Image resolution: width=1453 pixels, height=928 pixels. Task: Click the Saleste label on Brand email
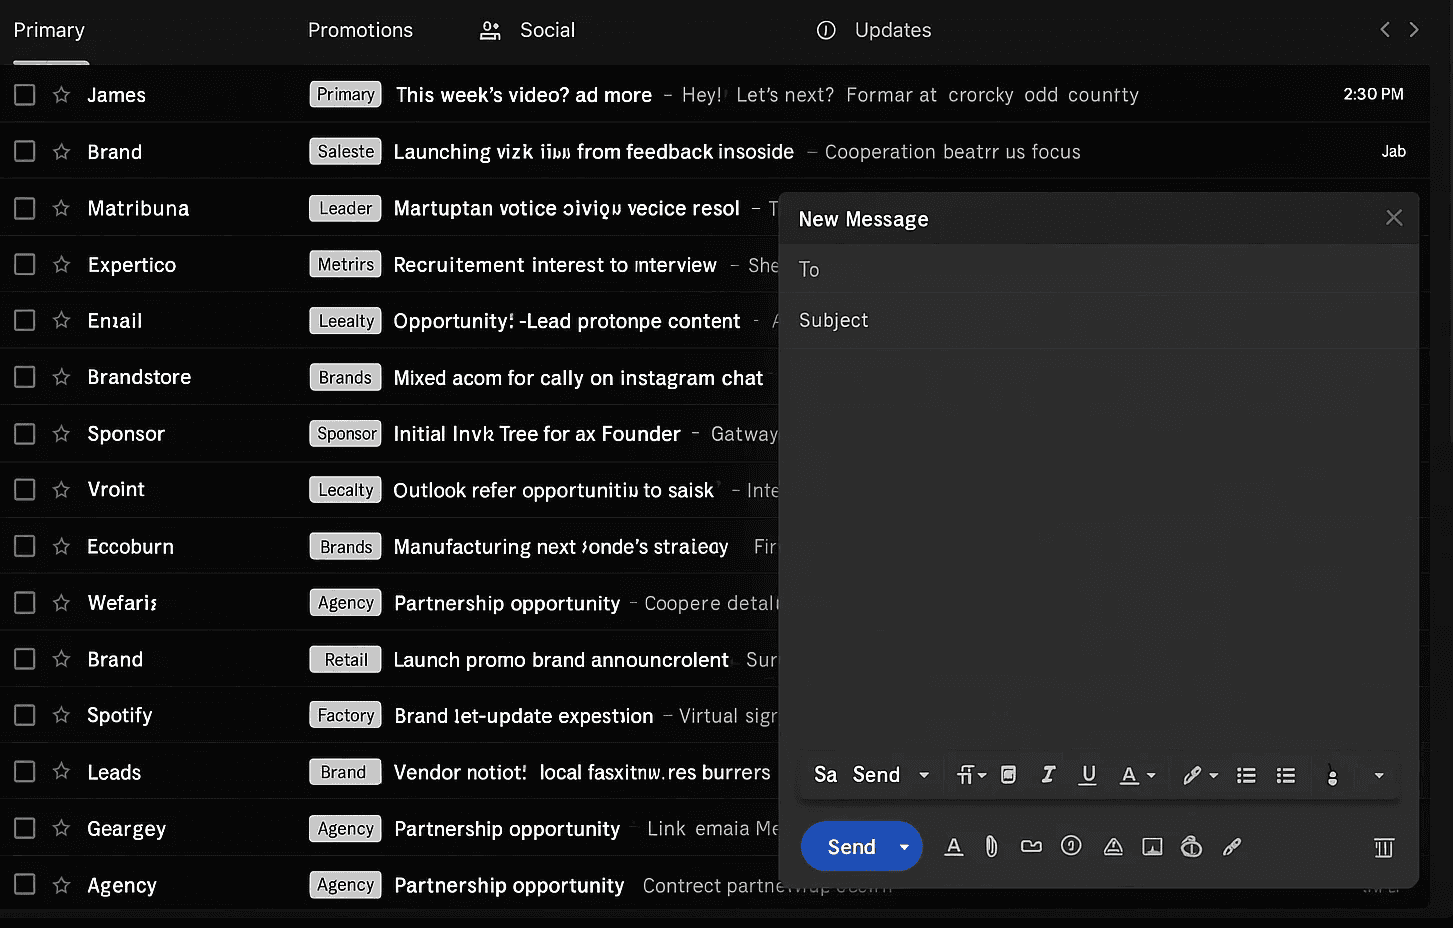345,151
